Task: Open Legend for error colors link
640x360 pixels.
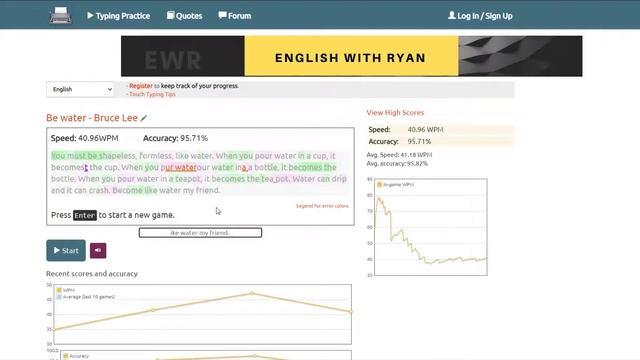Action: tap(322, 206)
